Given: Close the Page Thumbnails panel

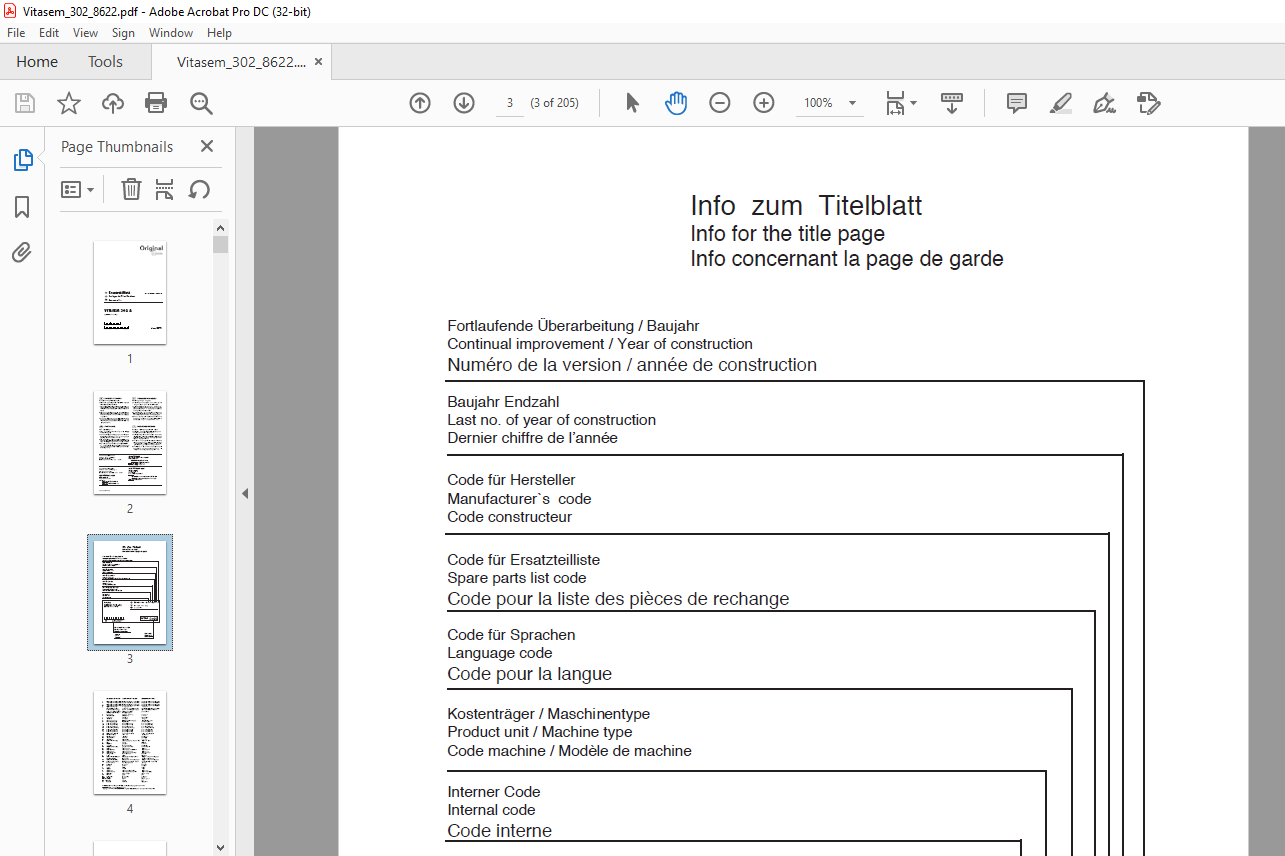Looking at the screenshot, I should (207, 146).
